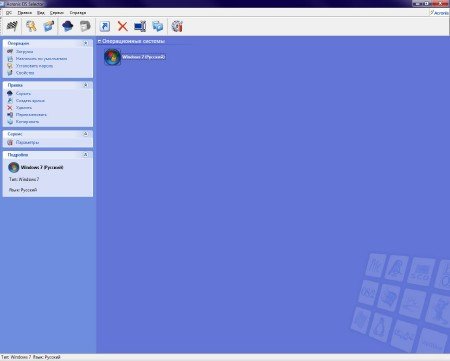Screen dimensions: 450x361
Task: Click the gear options toolbar icon
Action: [177, 26]
